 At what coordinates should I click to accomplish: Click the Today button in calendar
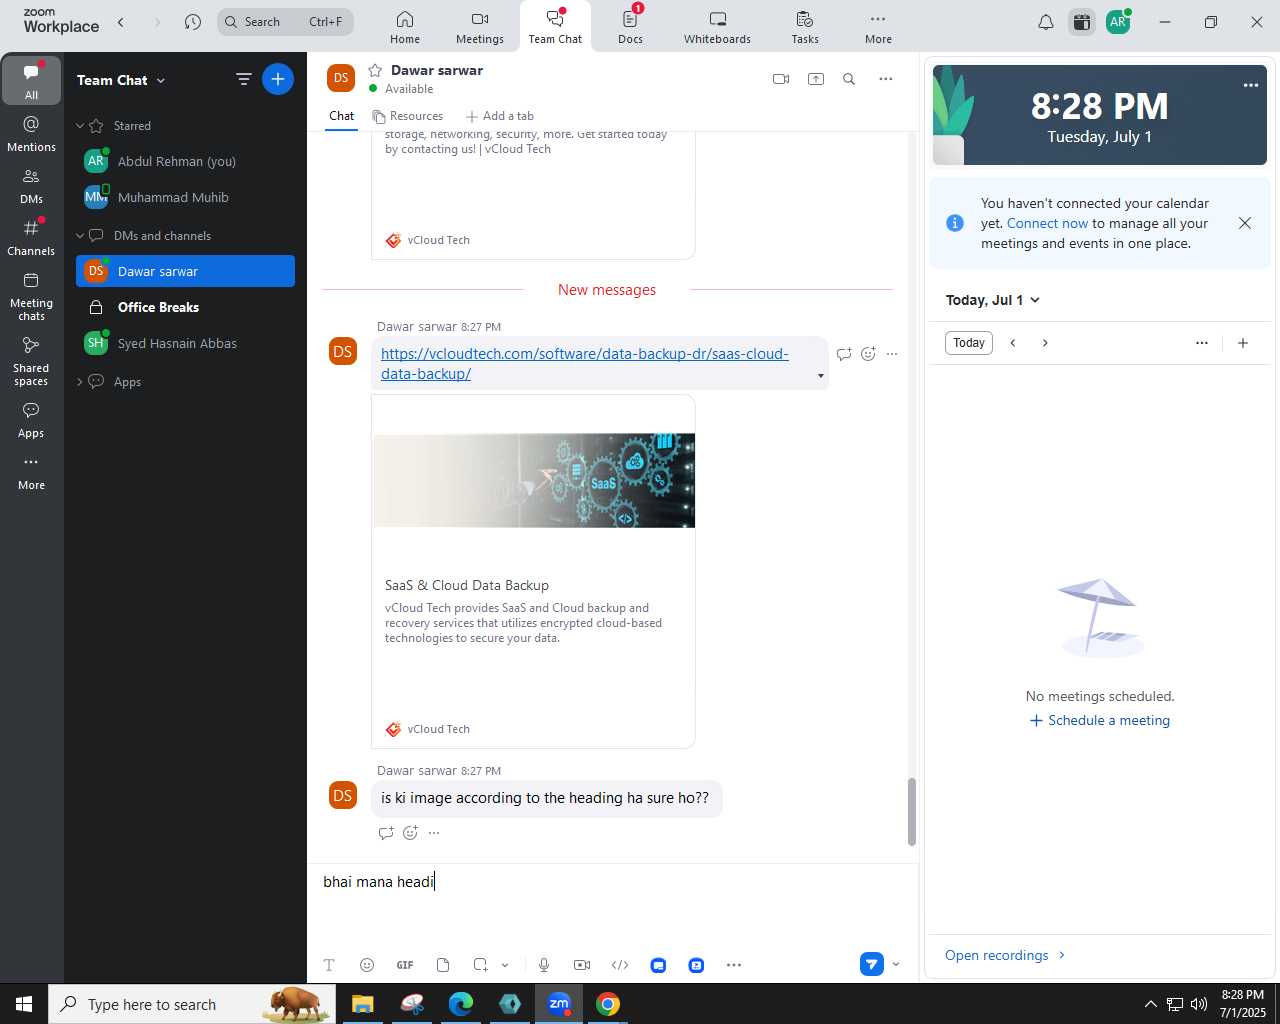(969, 343)
